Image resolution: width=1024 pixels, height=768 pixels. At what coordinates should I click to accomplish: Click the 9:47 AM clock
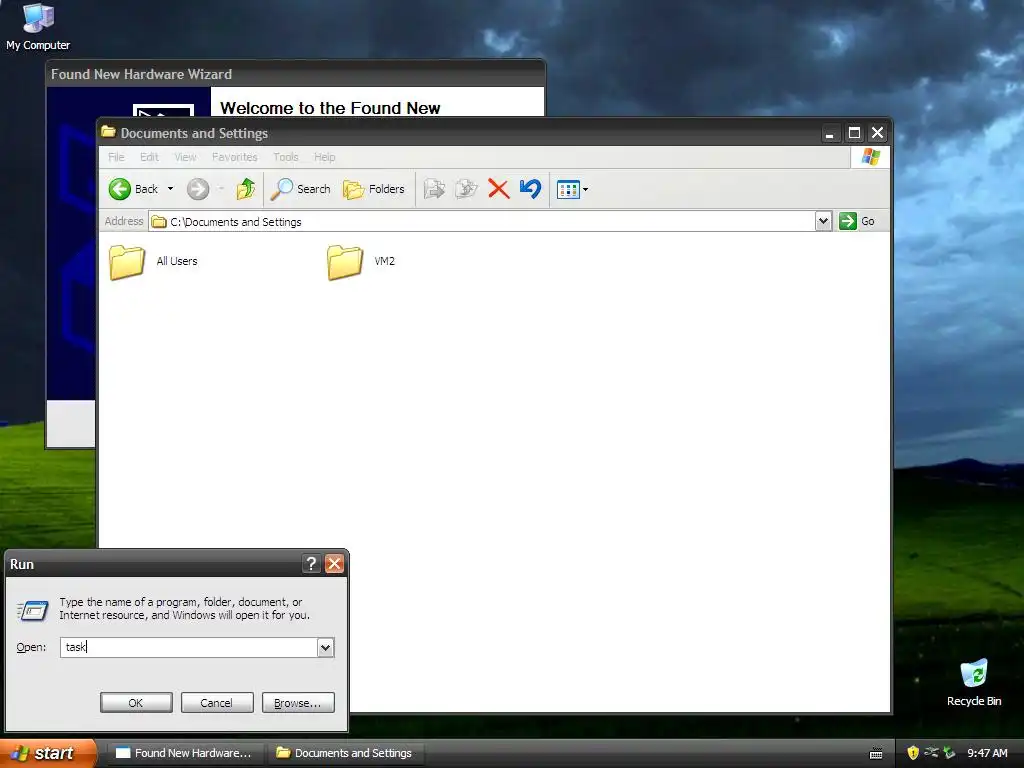click(987, 753)
